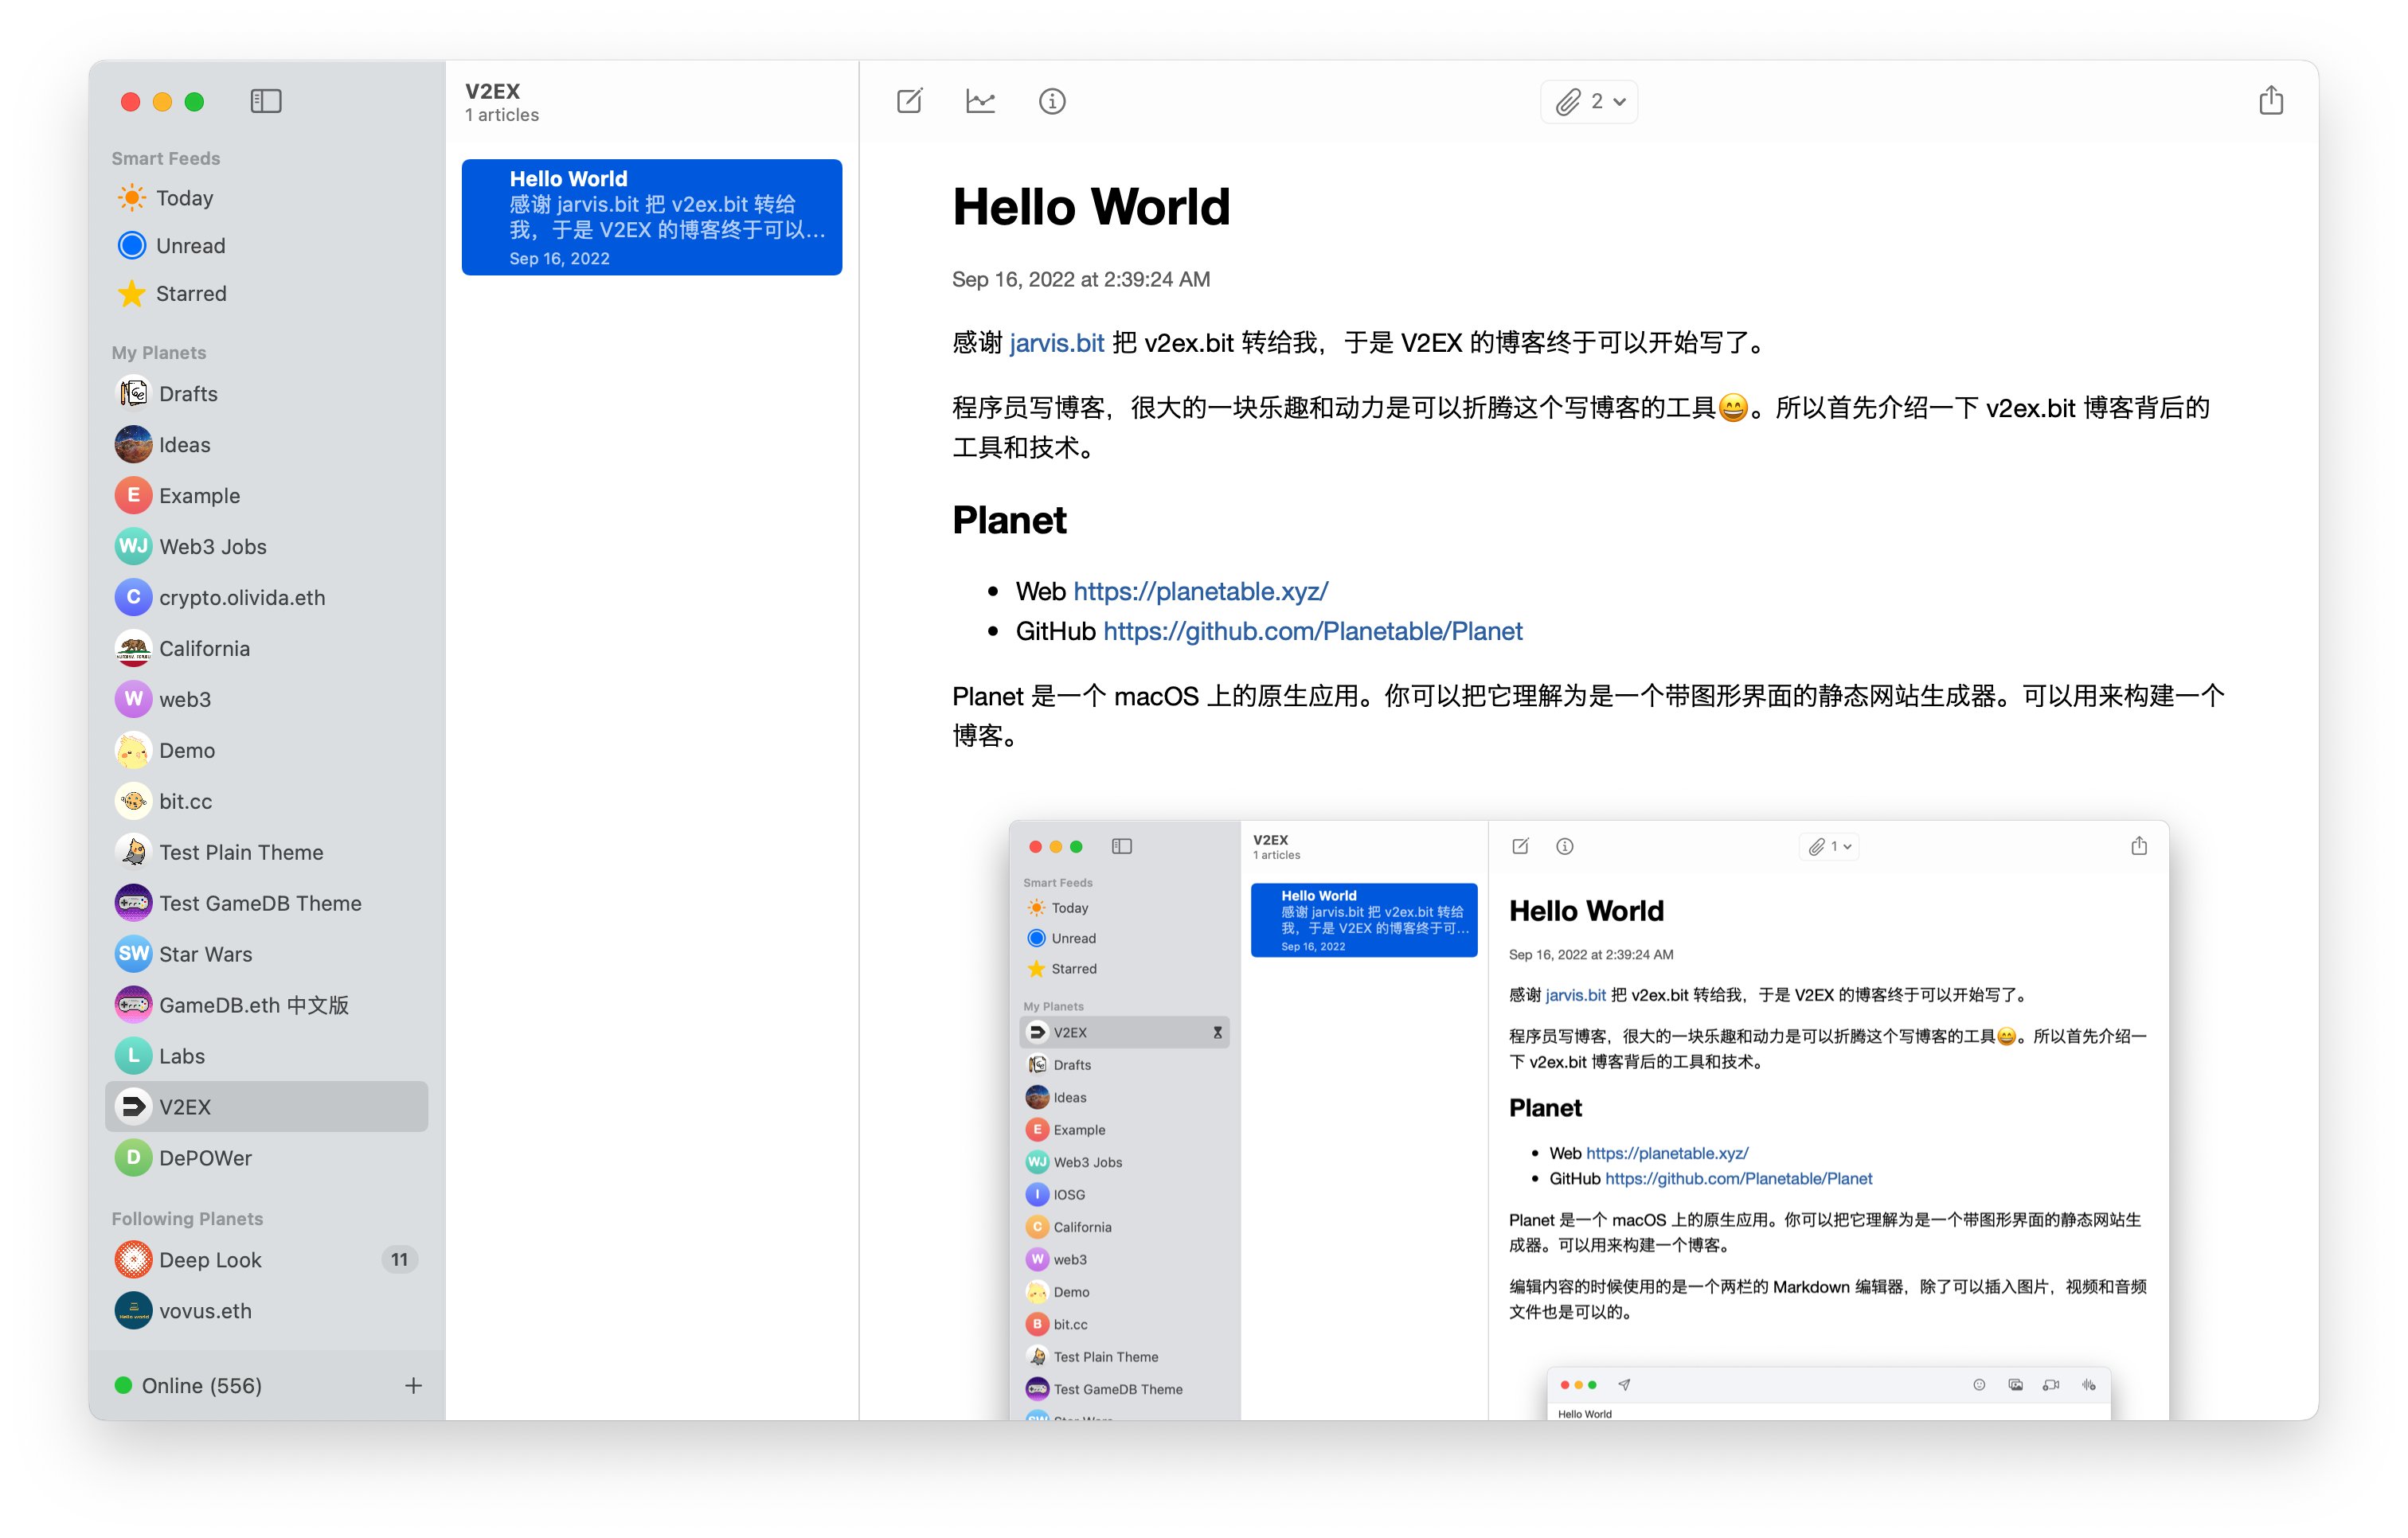The width and height of the screenshot is (2408, 1538).
Task: Click the plus button beside Online status
Action: (x=413, y=1385)
